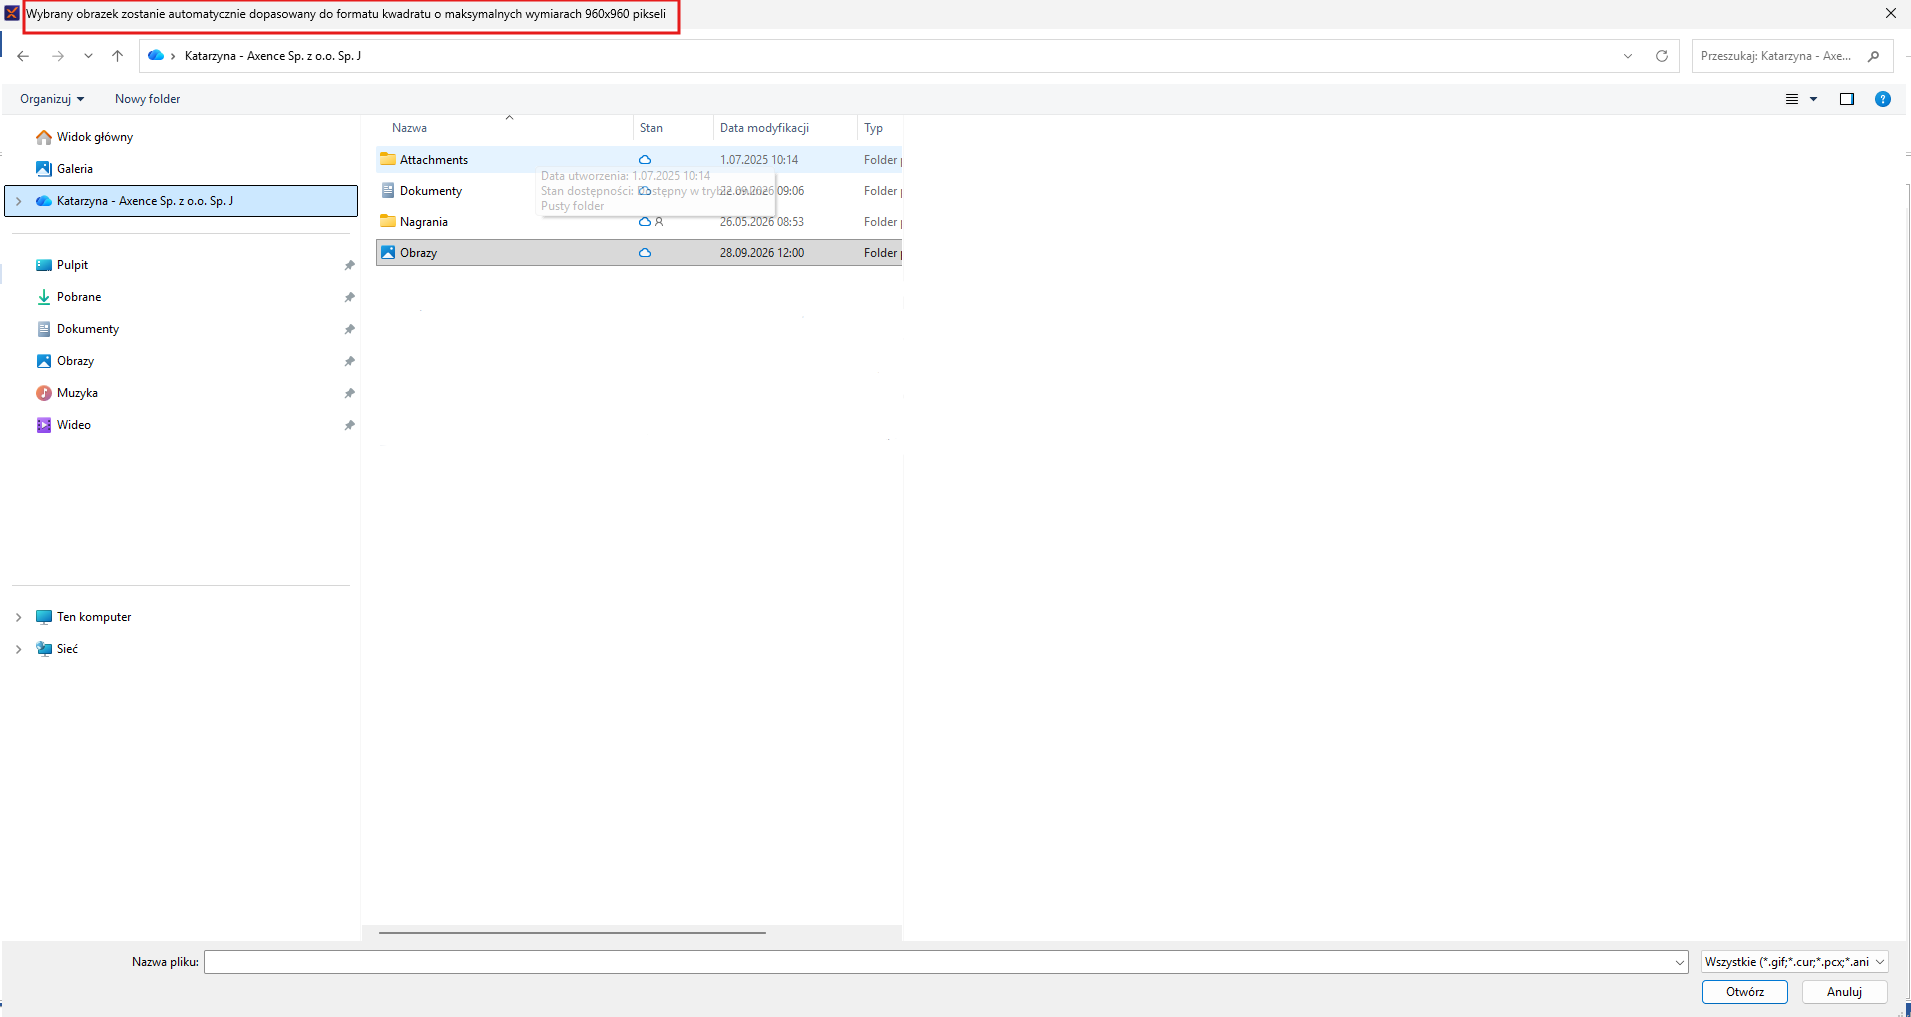Change the view layout icon
The width and height of the screenshot is (1911, 1017).
[1792, 99]
